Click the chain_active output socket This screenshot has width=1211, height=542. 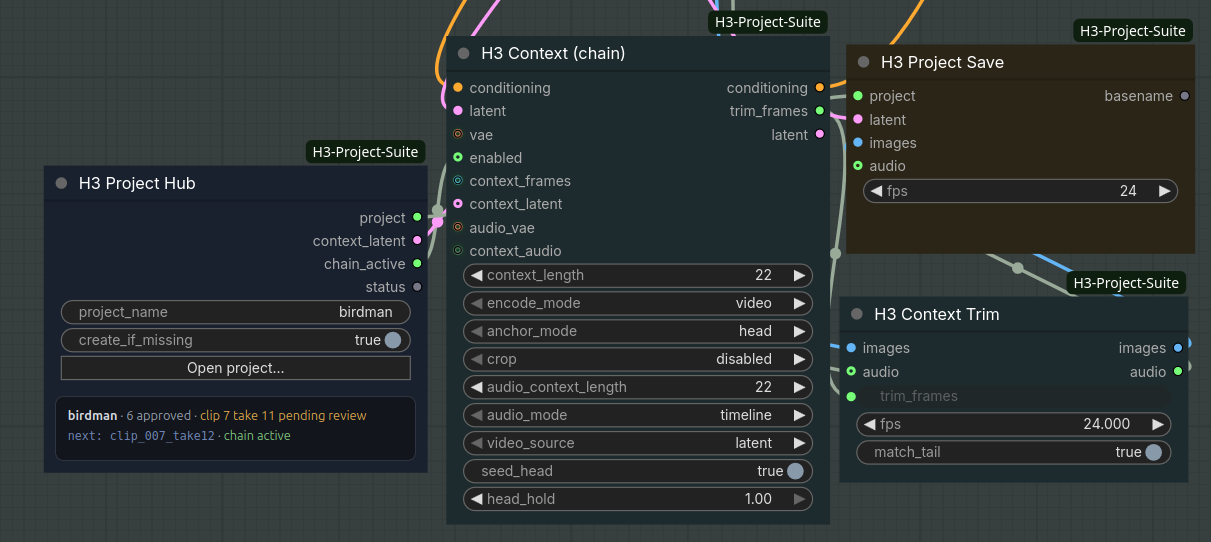pyautogui.click(x=417, y=264)
